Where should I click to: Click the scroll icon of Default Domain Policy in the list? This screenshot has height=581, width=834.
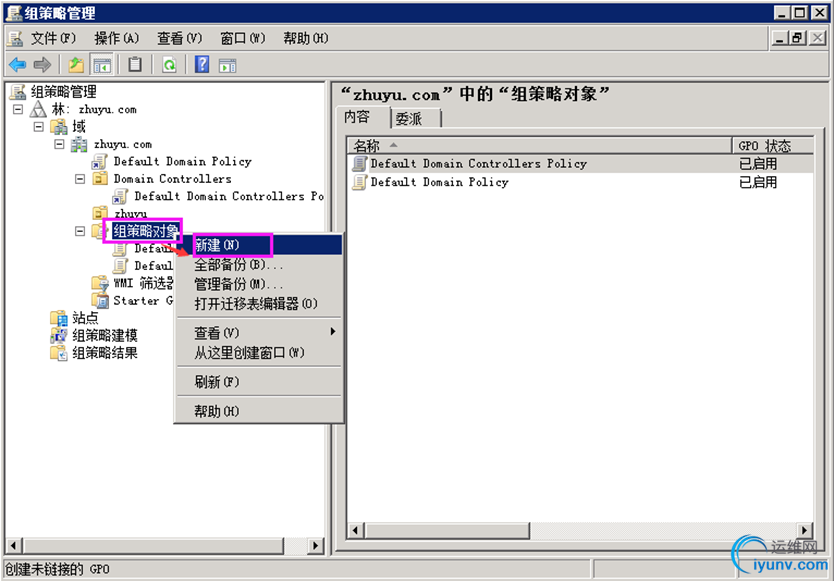tap(360, 182)
